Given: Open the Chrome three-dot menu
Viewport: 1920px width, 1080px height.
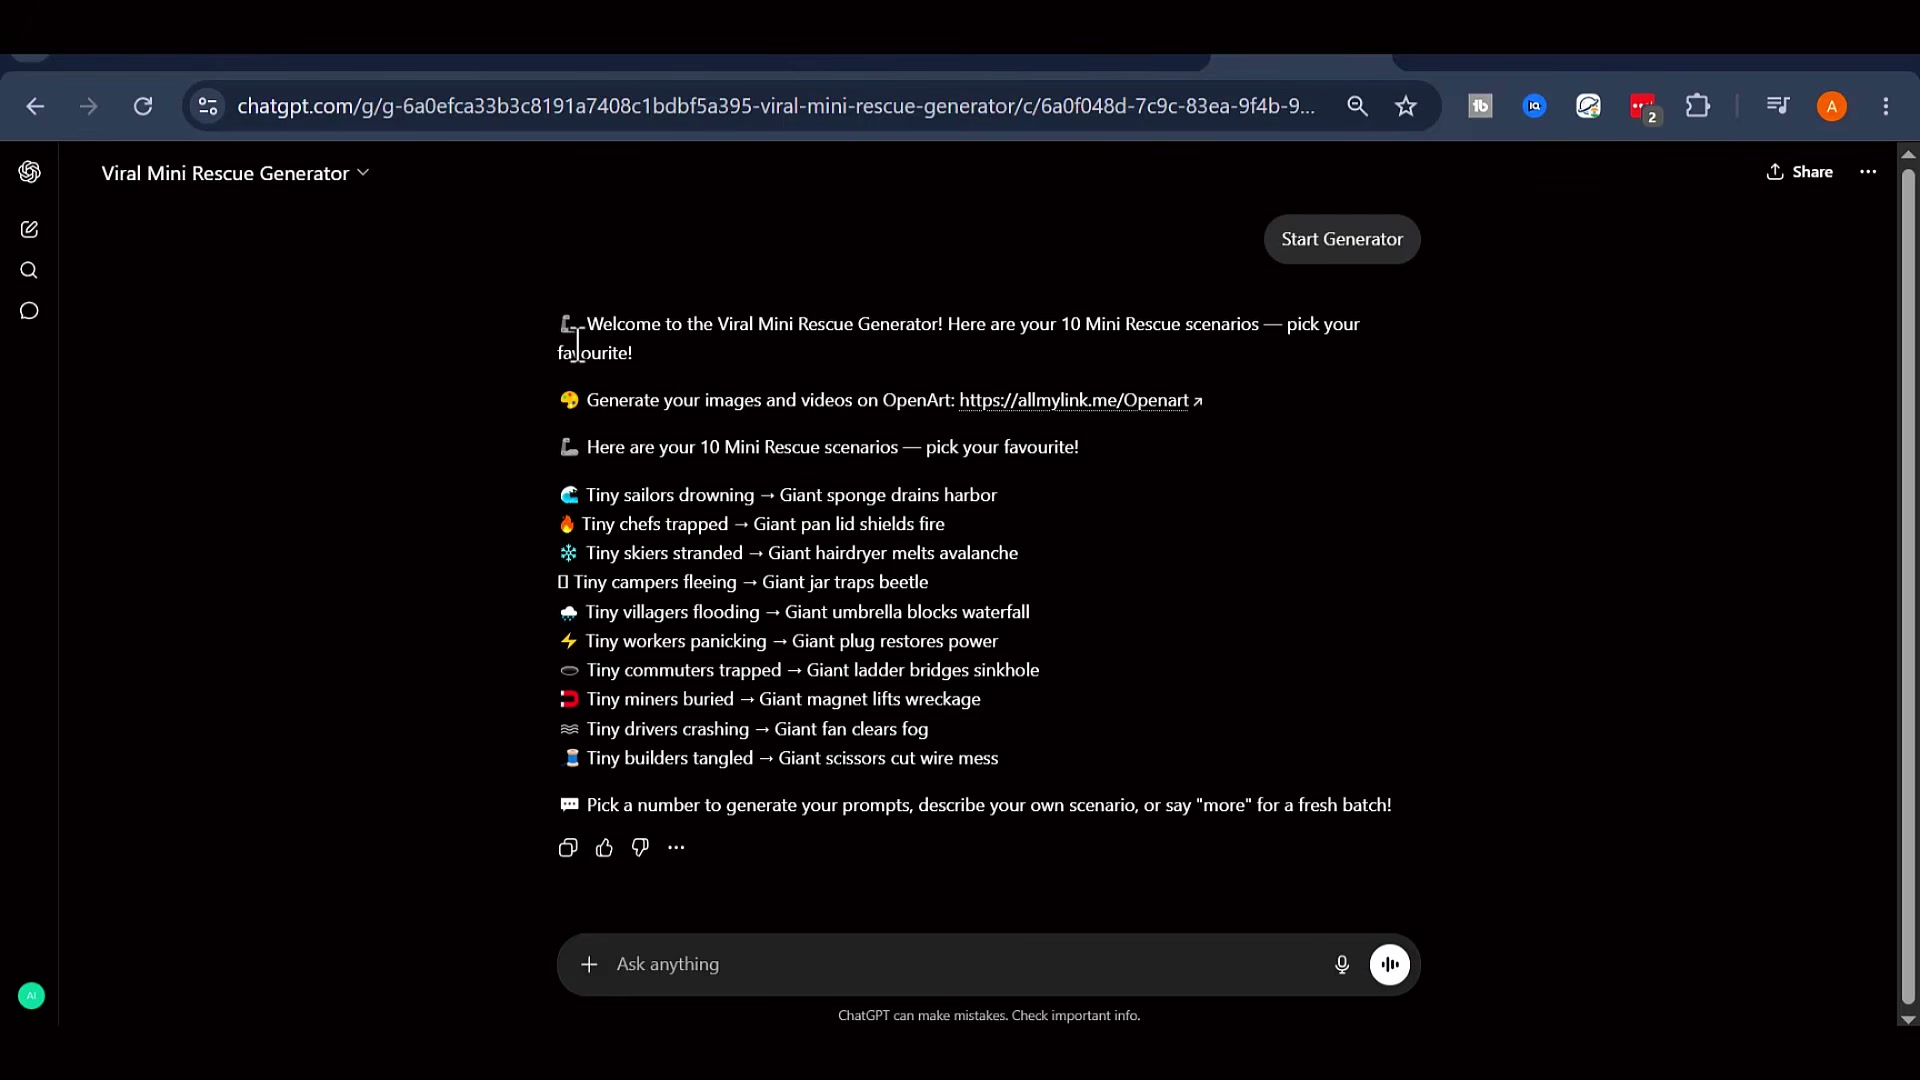Looking at the screenshot, I should 1886,106.
